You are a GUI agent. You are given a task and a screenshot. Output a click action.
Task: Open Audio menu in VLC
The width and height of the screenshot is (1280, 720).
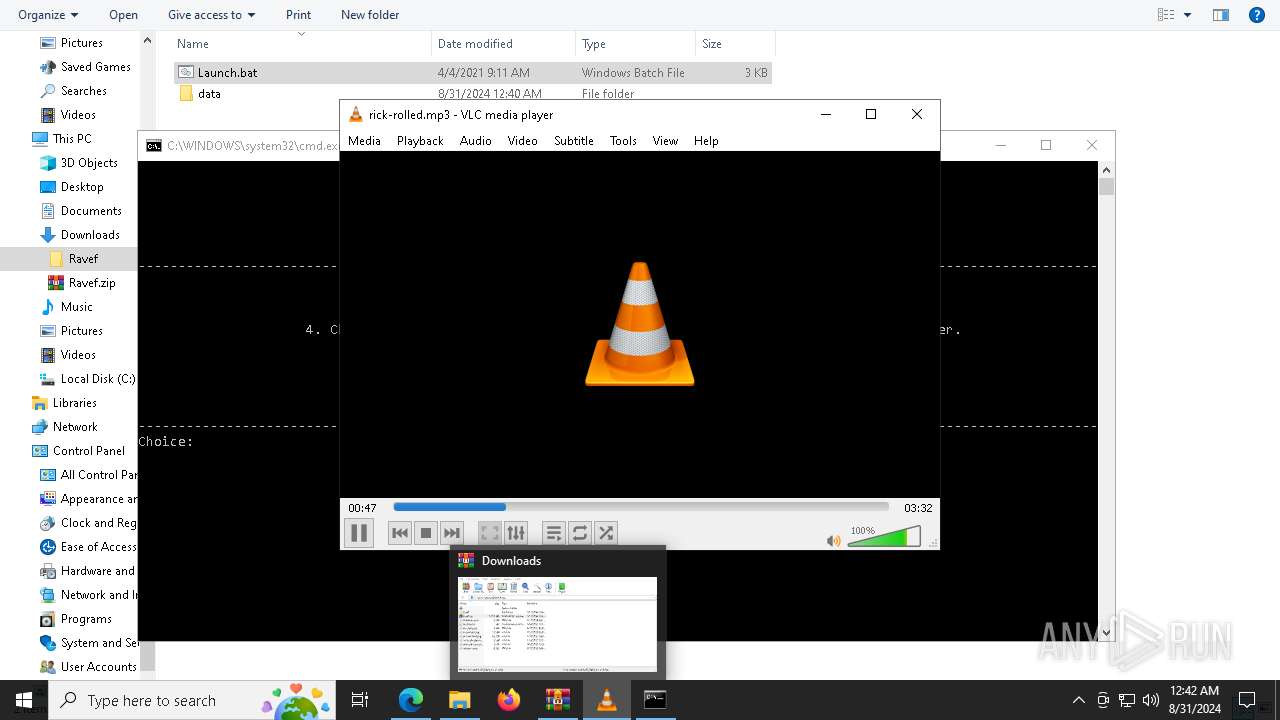click(476, 141)
